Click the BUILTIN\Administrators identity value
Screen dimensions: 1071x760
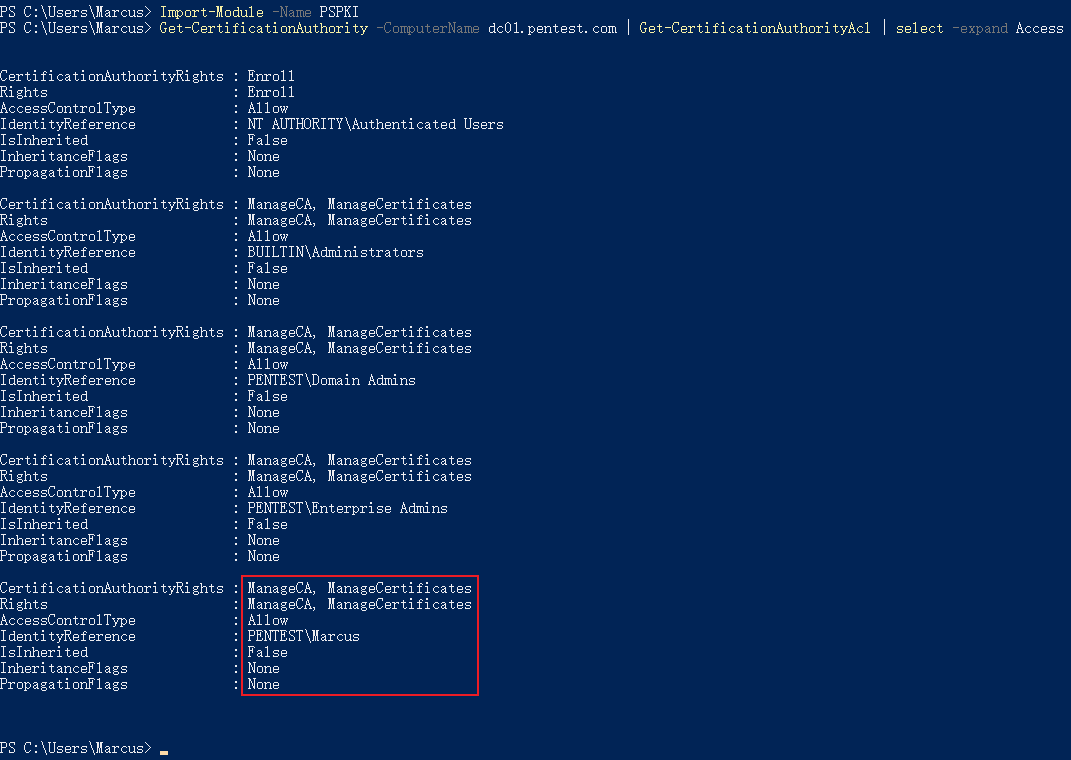(335, 253)
